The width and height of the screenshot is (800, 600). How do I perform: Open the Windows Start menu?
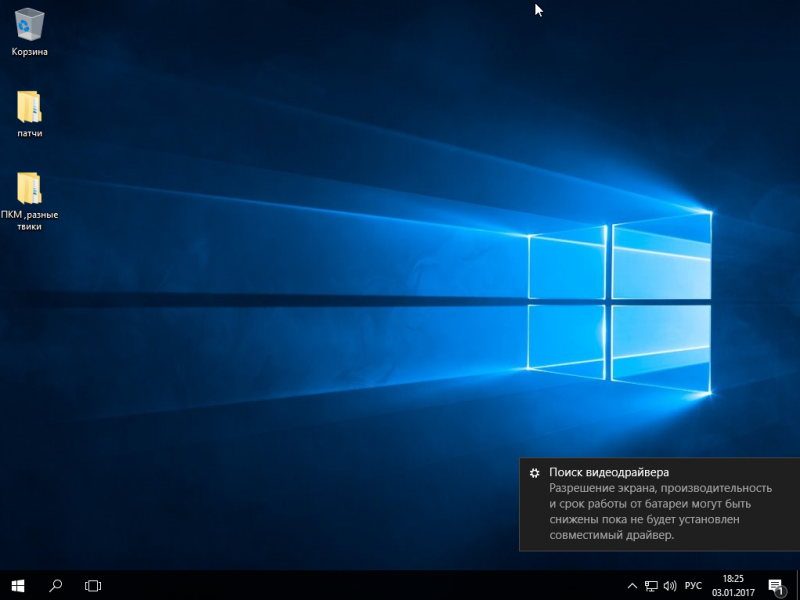point(18,585)
